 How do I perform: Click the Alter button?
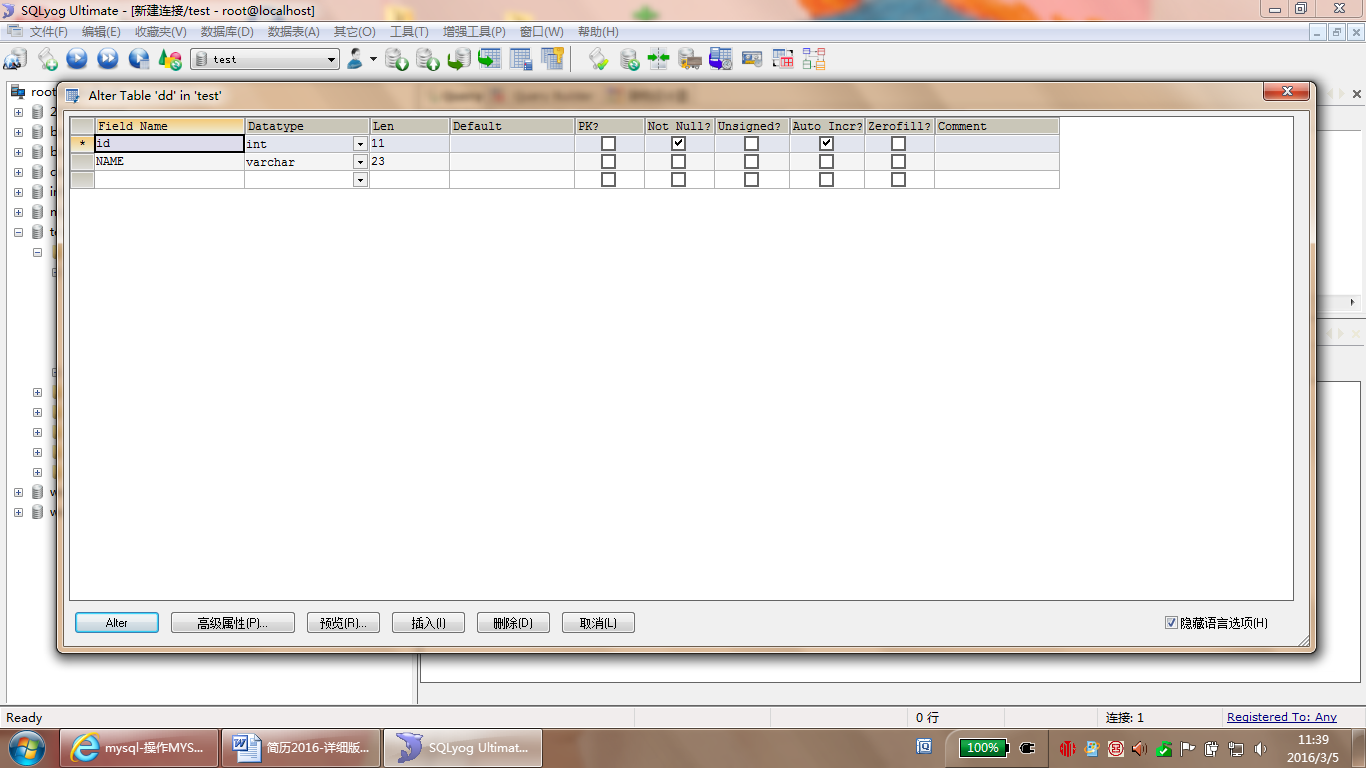tap(117, 623)
